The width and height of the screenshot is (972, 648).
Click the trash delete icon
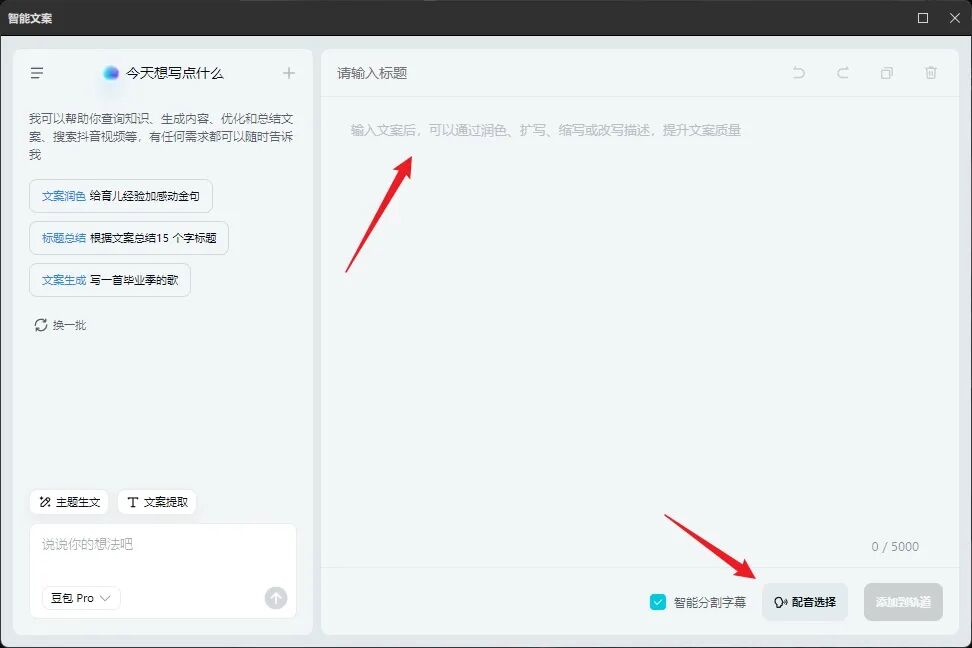tap(930, 72)
